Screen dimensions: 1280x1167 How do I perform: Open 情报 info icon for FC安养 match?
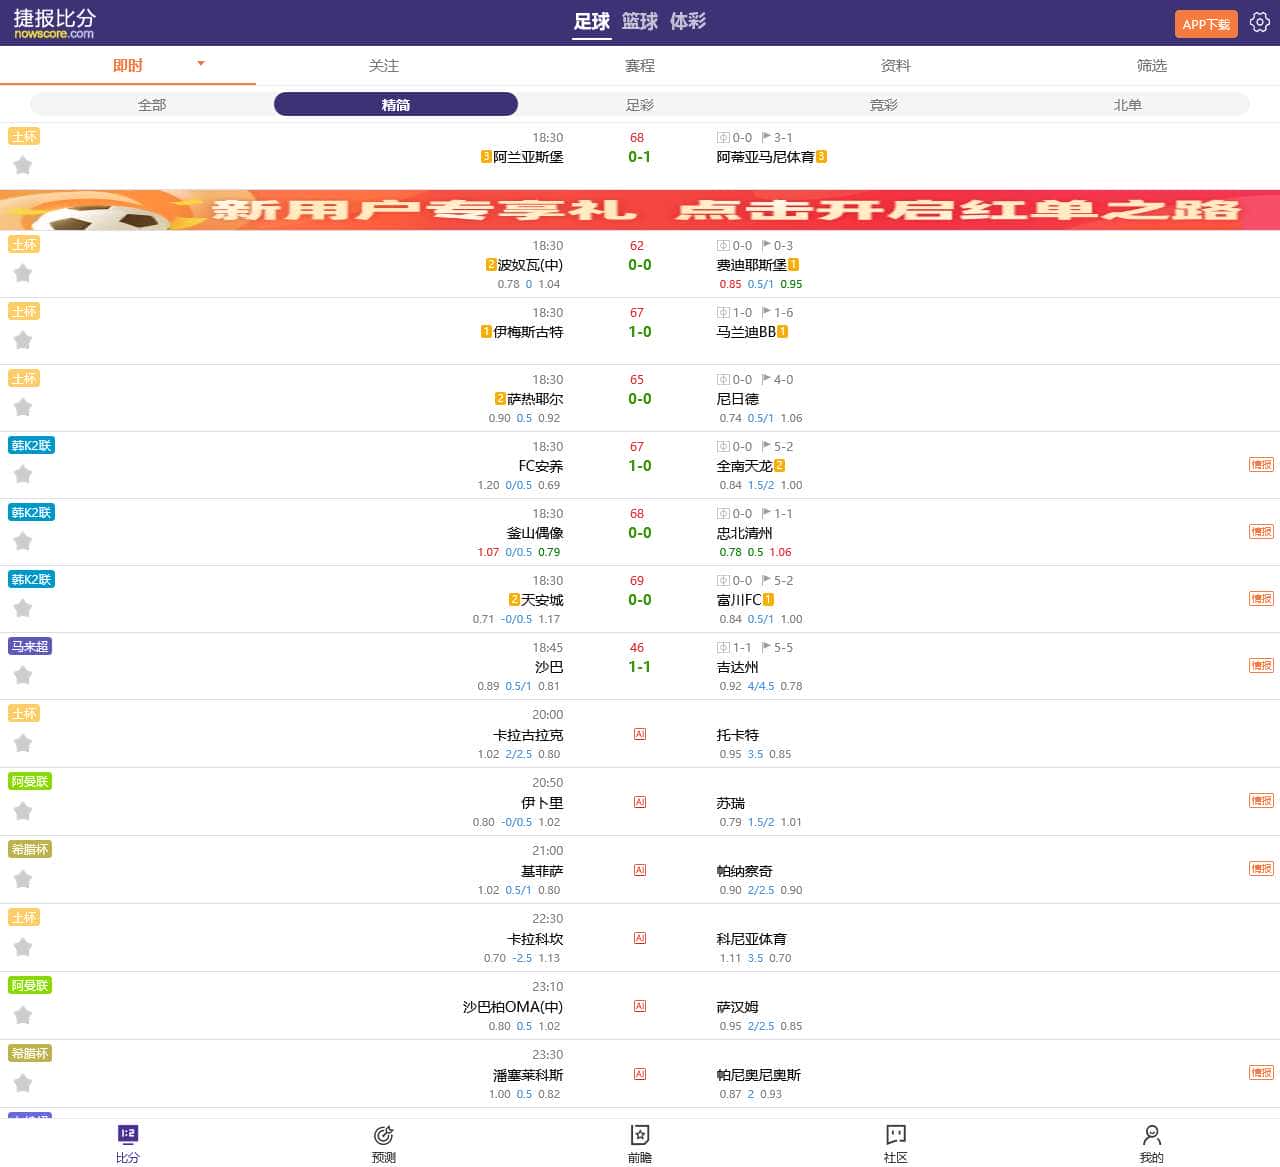1261,465
